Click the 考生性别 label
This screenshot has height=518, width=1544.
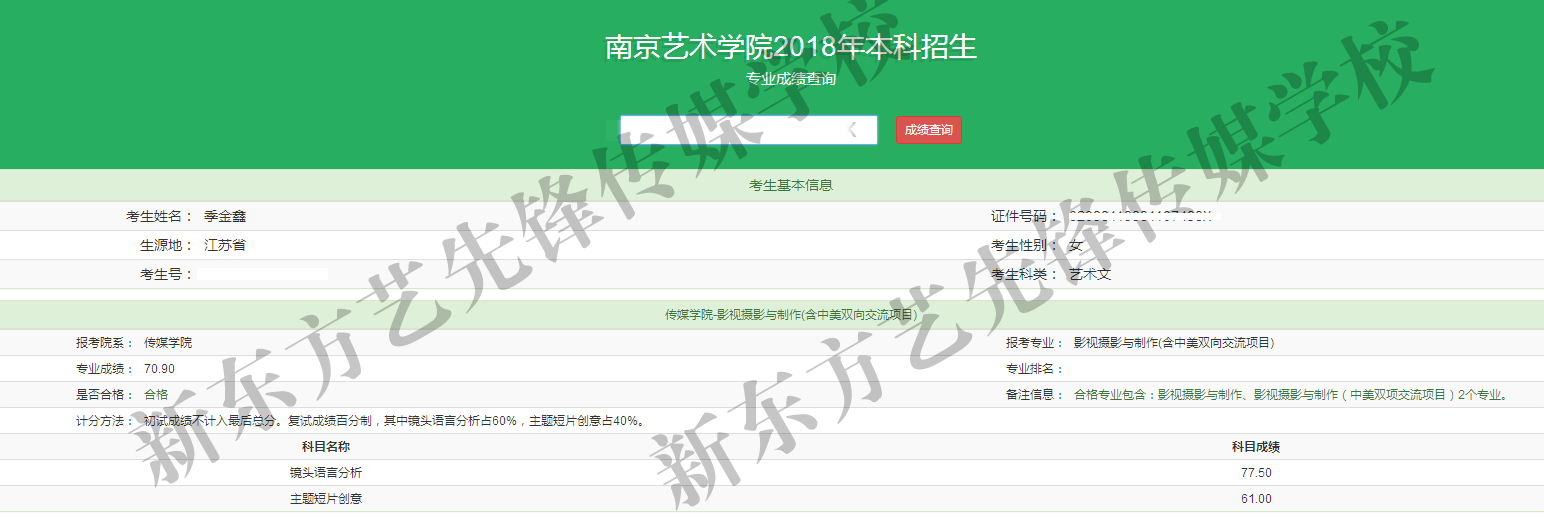pyautogui.click(x=1025, y=245)
